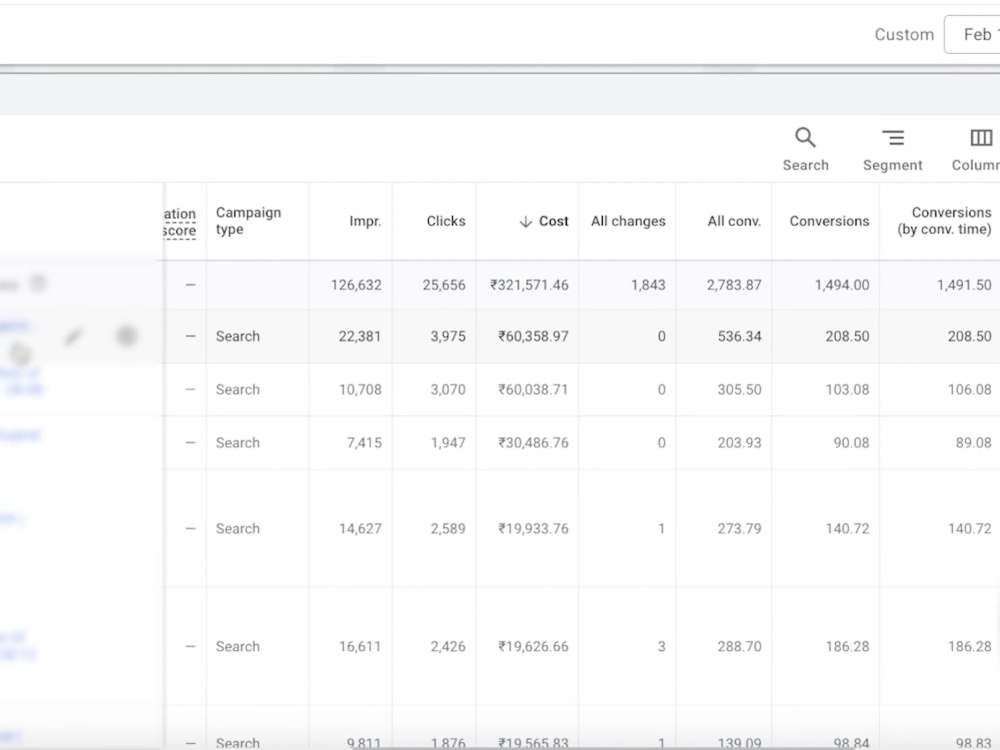Select cost cell ₹19,626.66
This screenshot has height=750, width=1000.
(533, 647)
